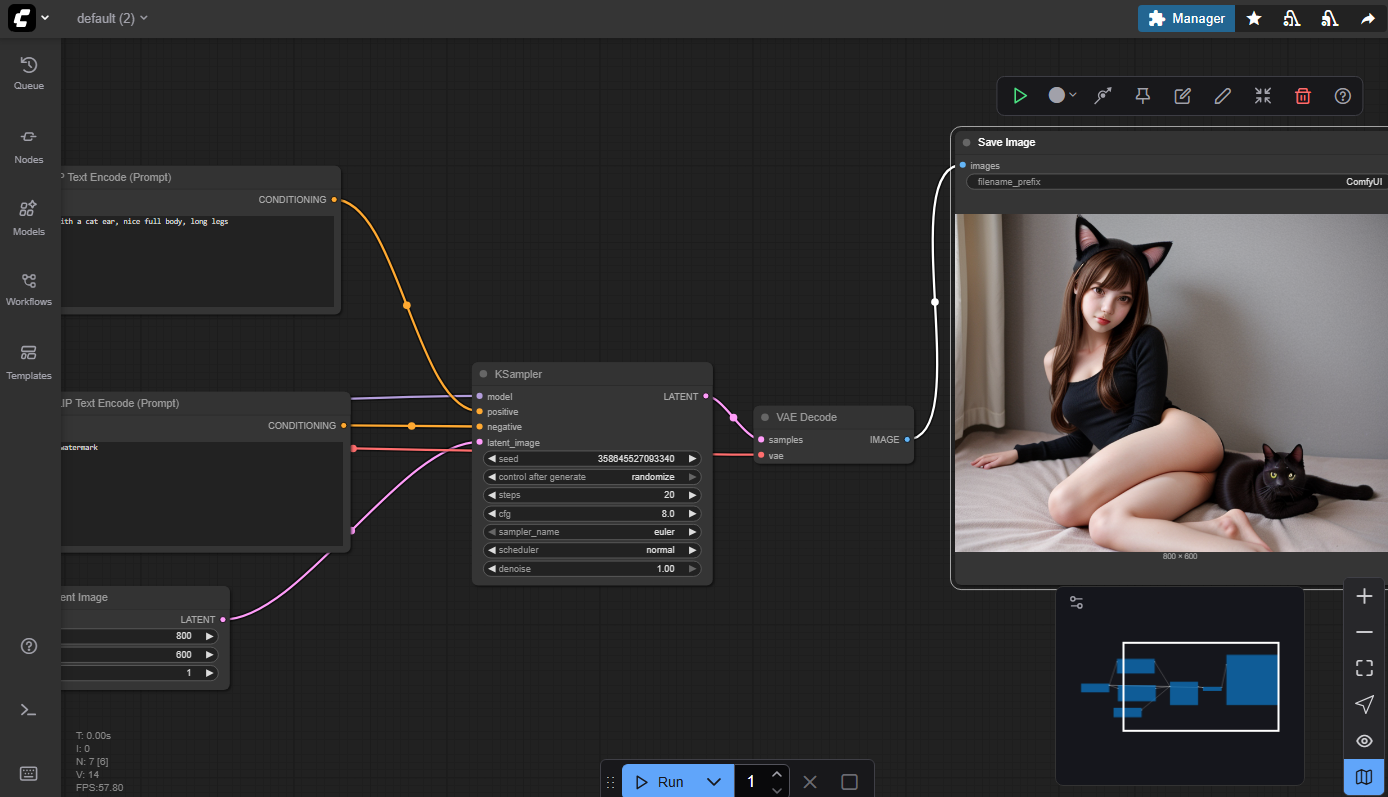
Task: Open the Models library in the sidebar
Action: 29,217
